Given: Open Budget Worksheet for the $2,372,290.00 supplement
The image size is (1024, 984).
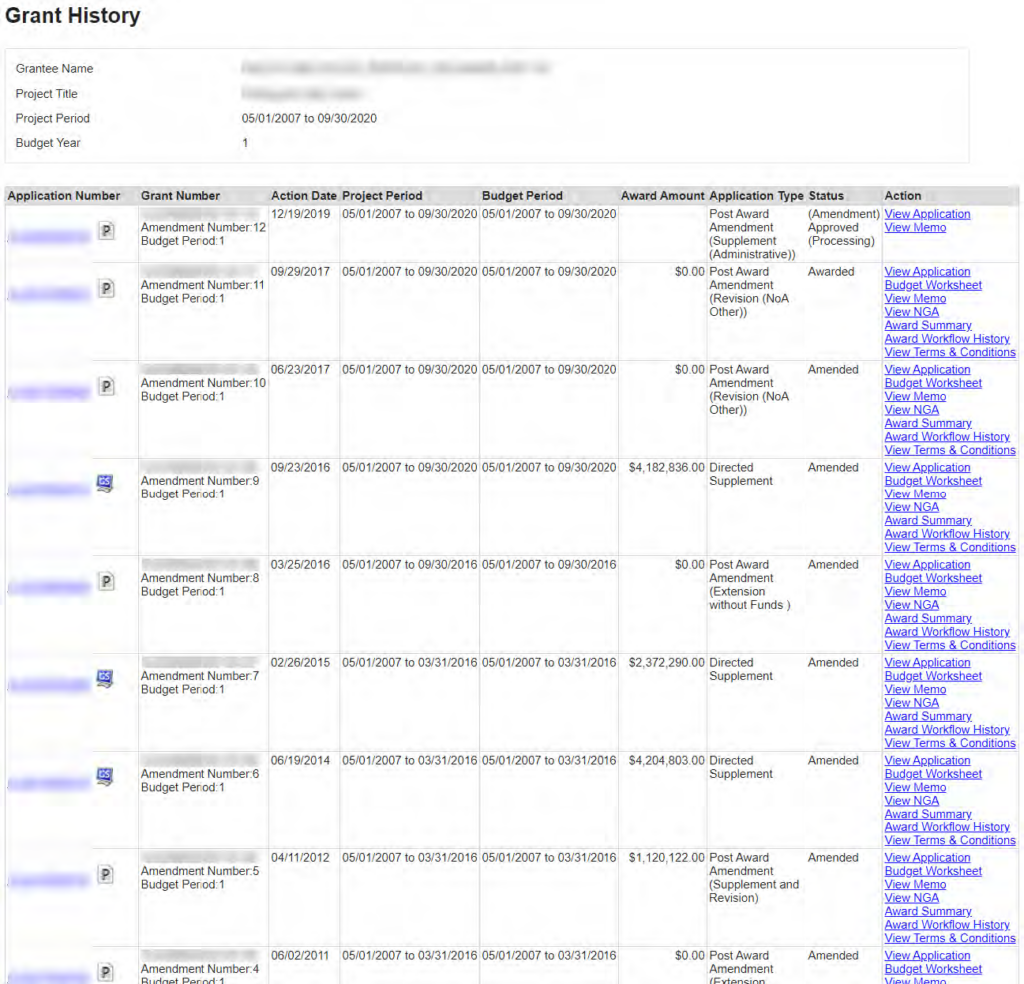Looking at the screenshot, I should pyautogui.click(x=933, y=676).
